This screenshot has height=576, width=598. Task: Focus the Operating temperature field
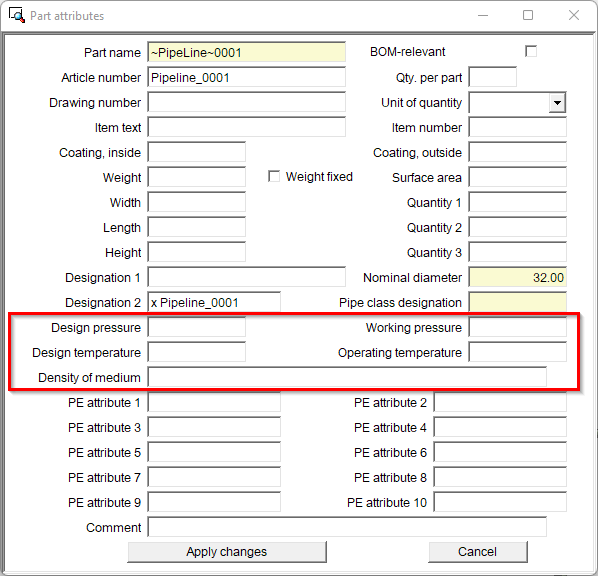tap(518, 352)
